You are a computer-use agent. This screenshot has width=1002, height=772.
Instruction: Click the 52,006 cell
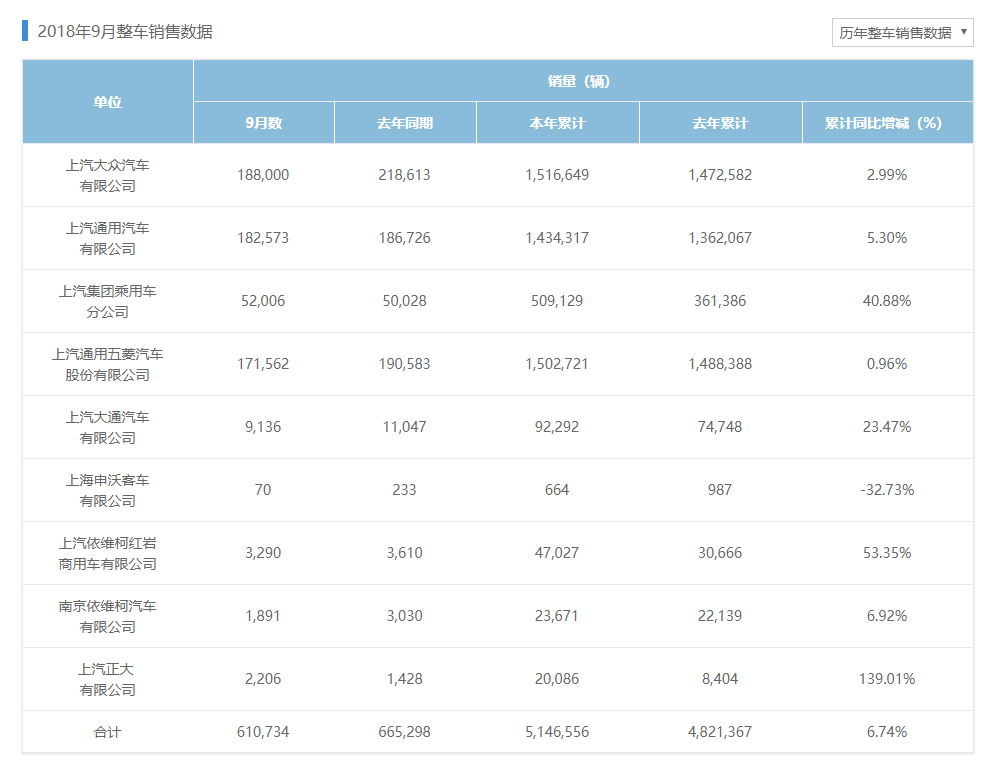pyautogui.click(x=263, y=301)
